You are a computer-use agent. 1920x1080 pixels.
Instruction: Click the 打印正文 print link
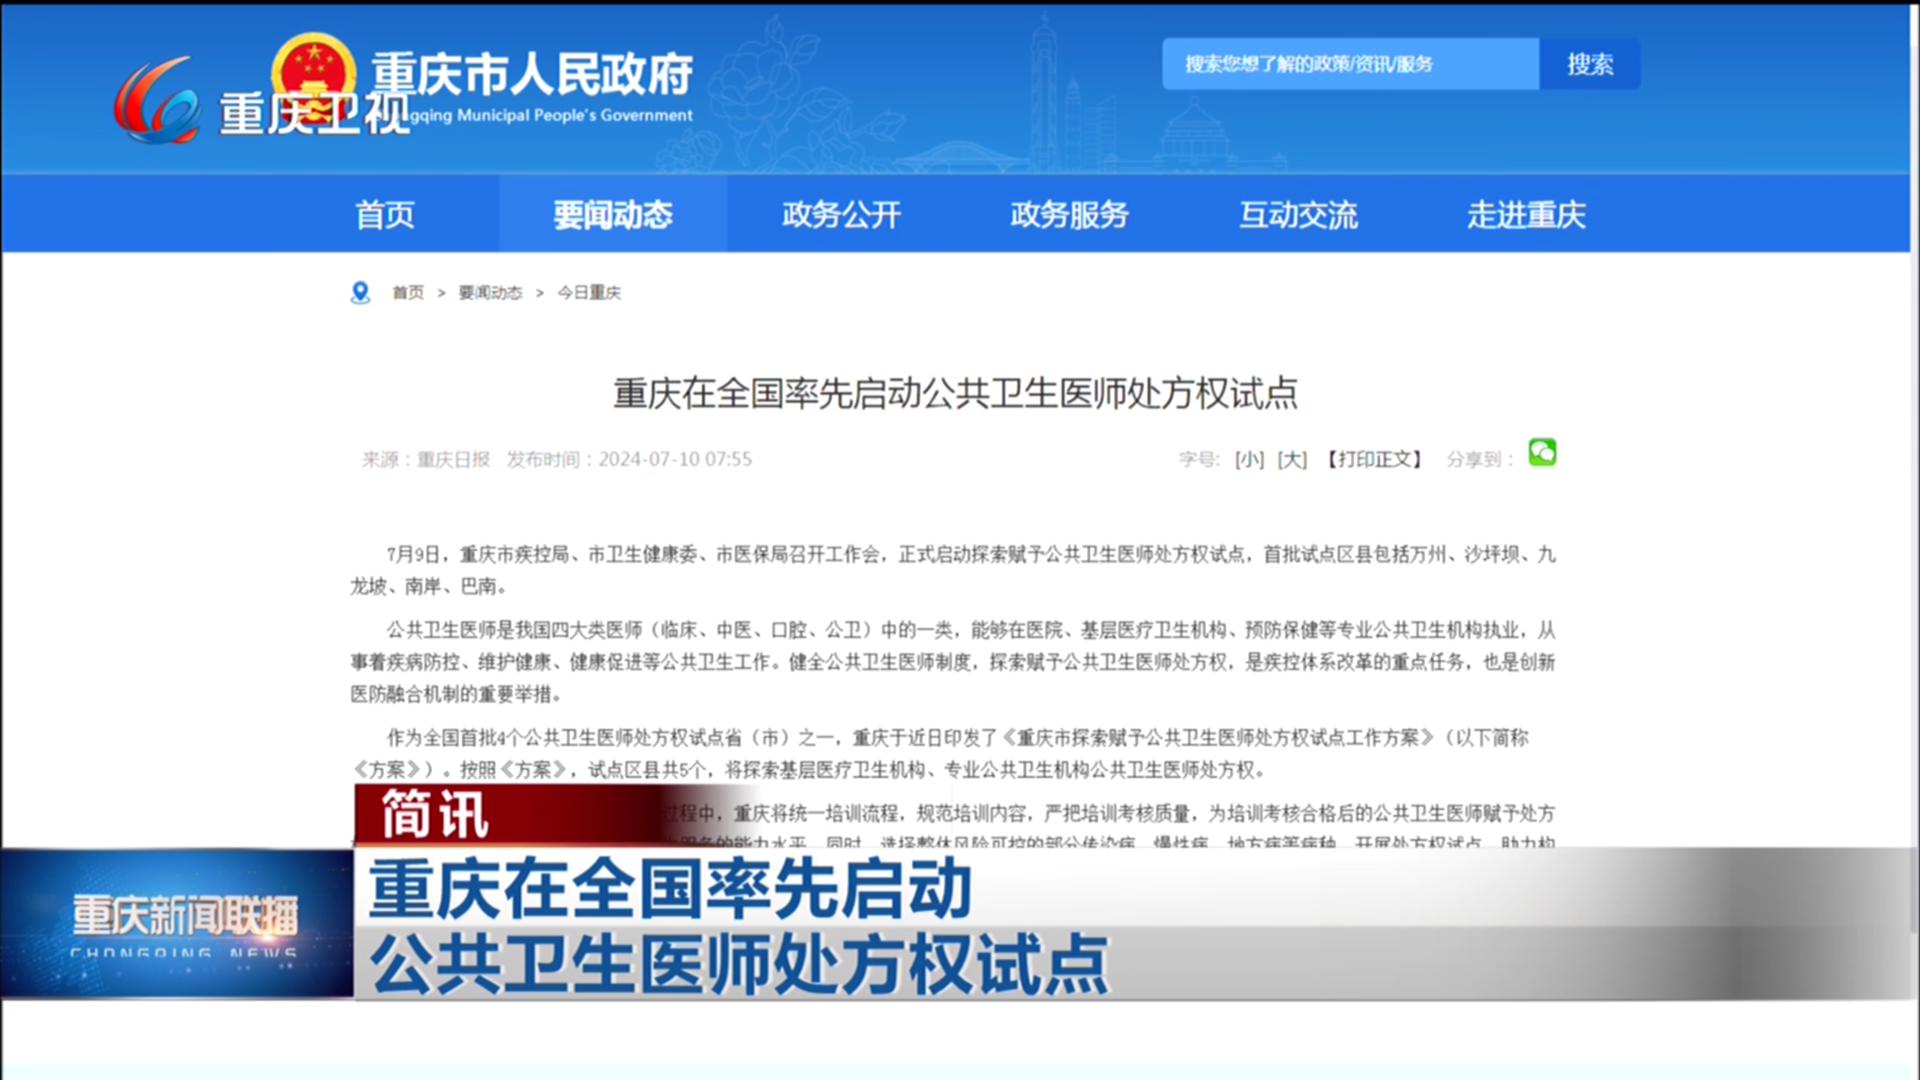1375,459
